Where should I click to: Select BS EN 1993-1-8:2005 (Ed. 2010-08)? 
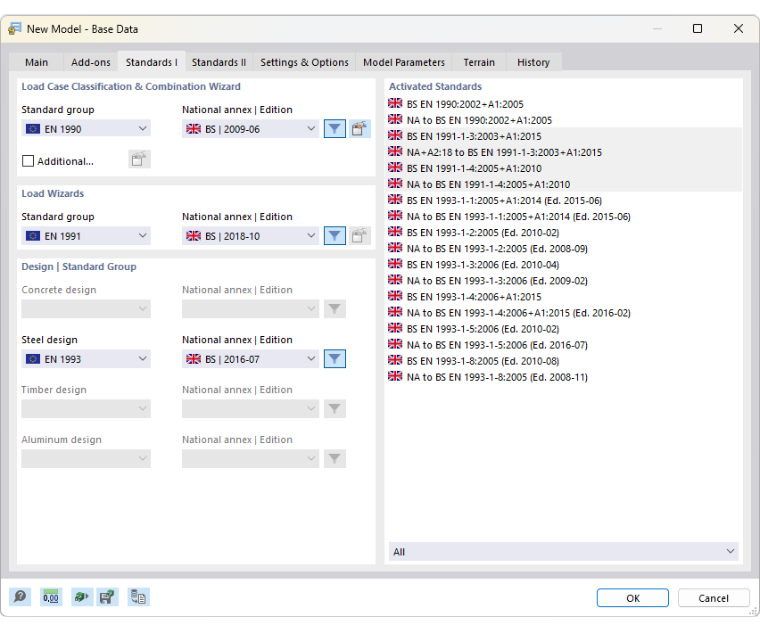point(564,361)
